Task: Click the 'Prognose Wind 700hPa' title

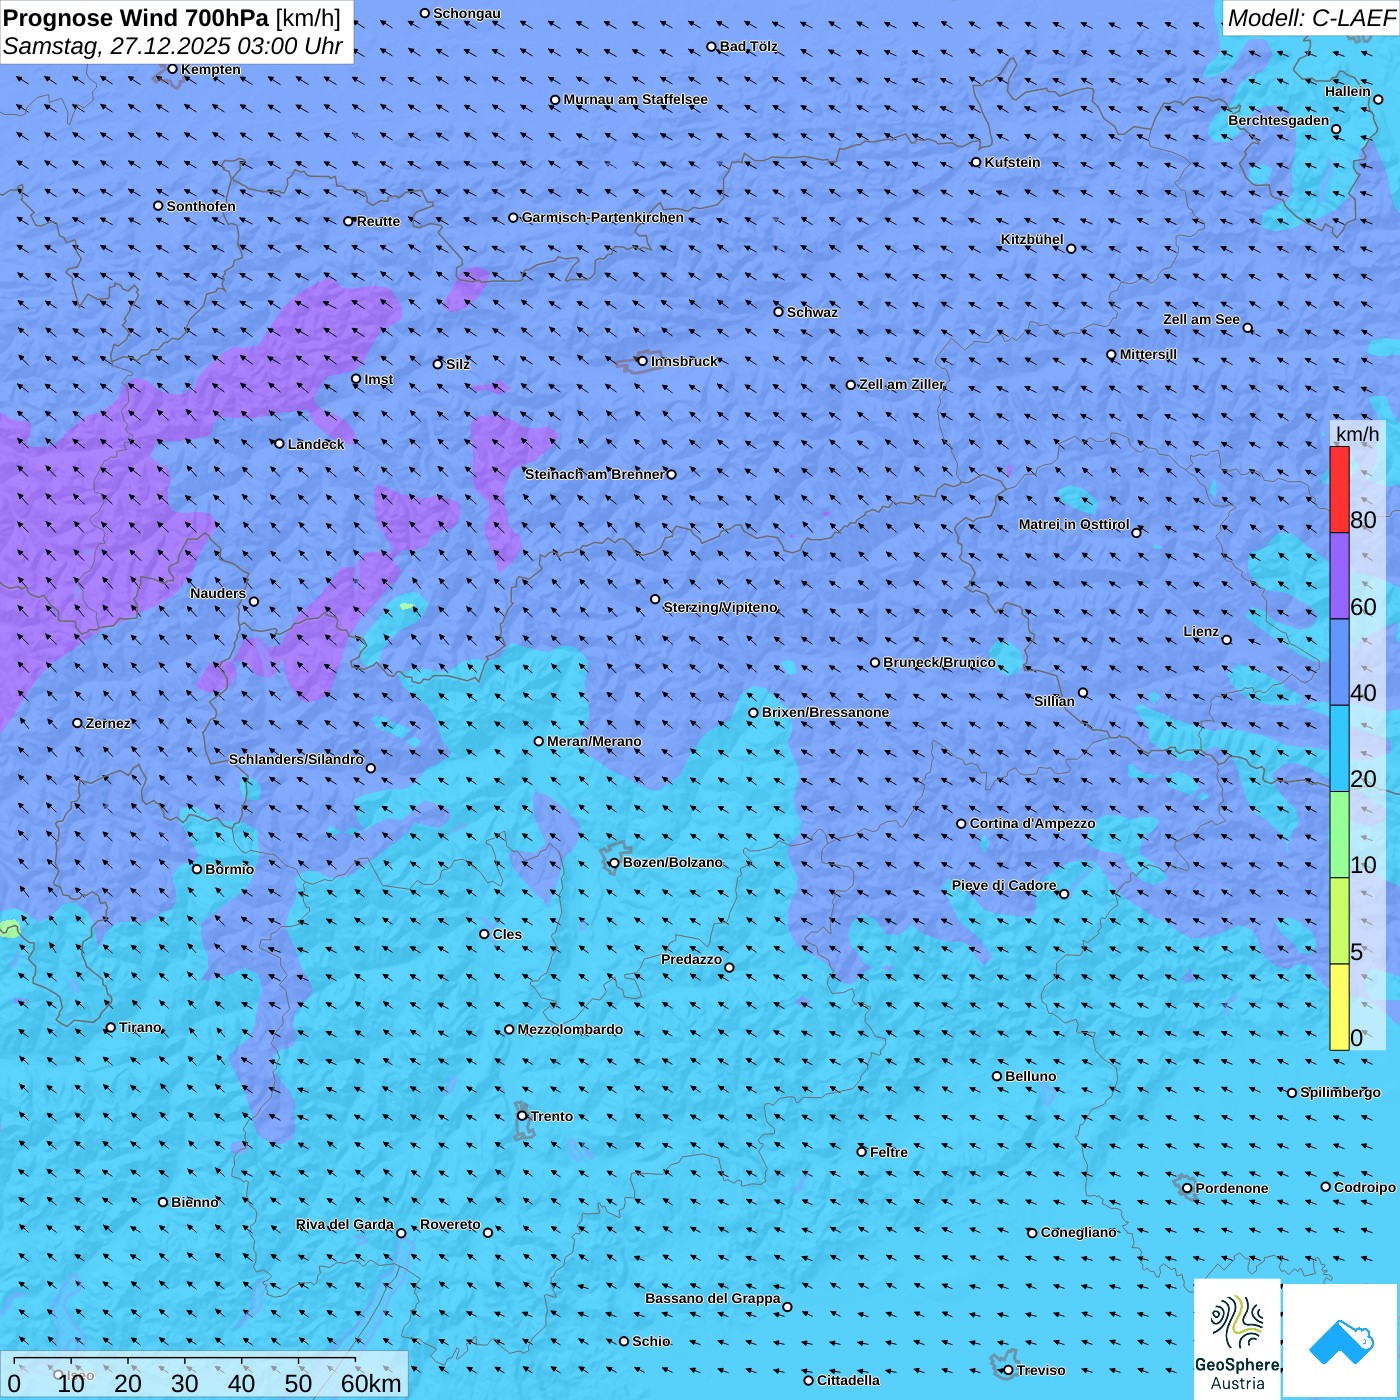Action: (136, 17)
